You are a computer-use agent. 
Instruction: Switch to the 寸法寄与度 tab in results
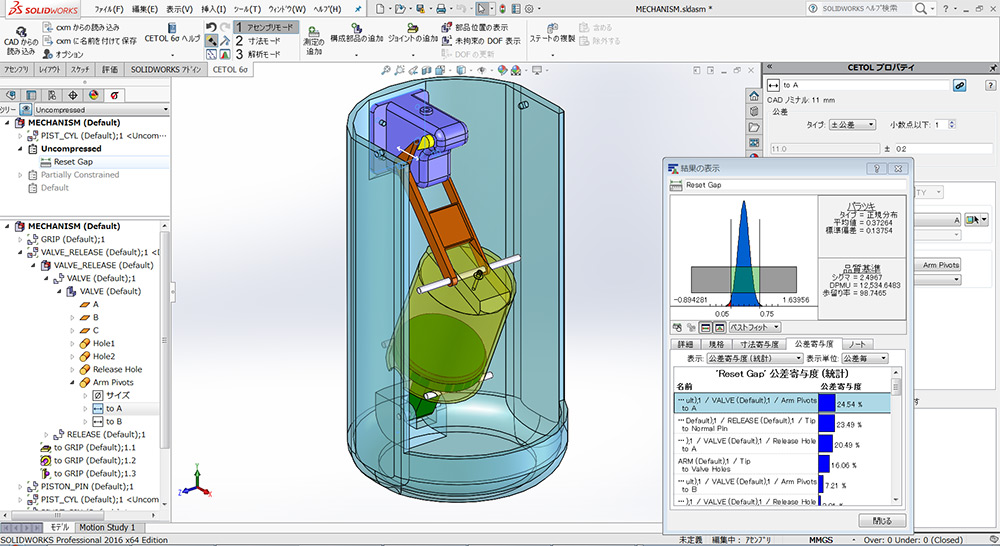point(759,344)
